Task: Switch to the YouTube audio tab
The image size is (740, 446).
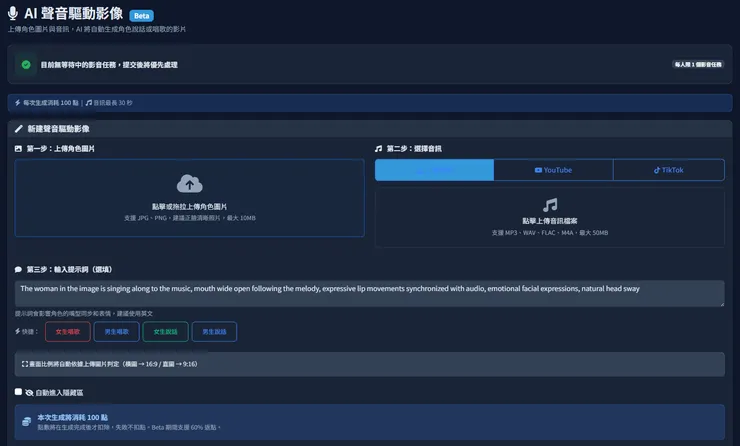Action: coord(553,170)
